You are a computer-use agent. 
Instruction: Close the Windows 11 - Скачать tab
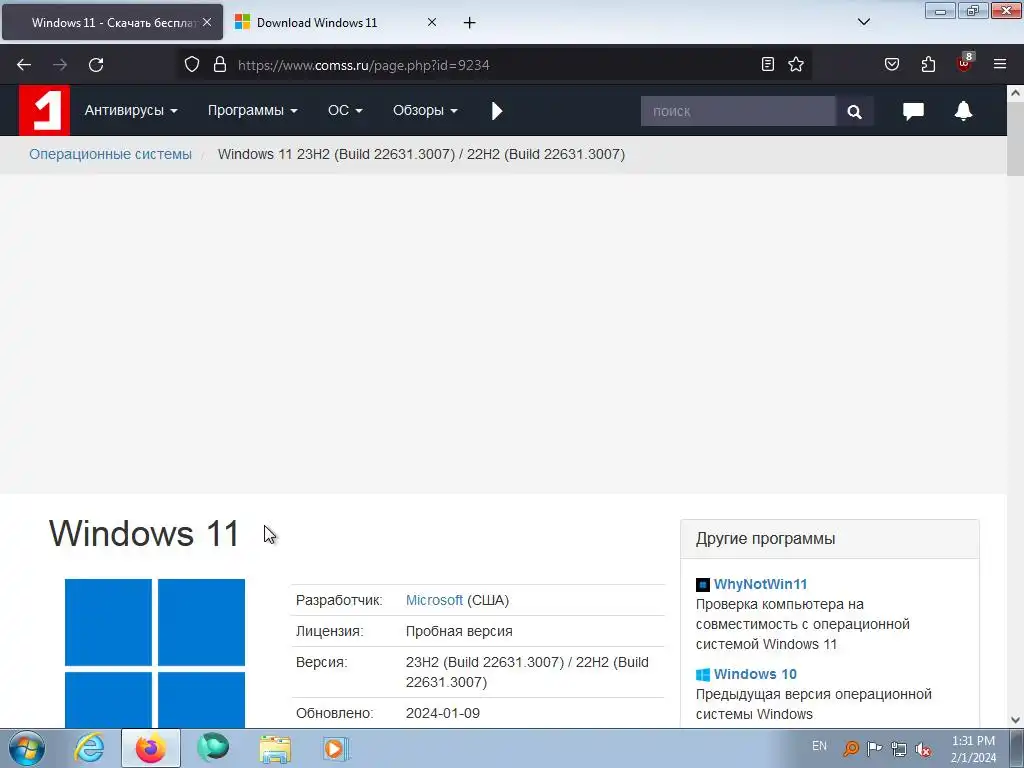(207, 22)
